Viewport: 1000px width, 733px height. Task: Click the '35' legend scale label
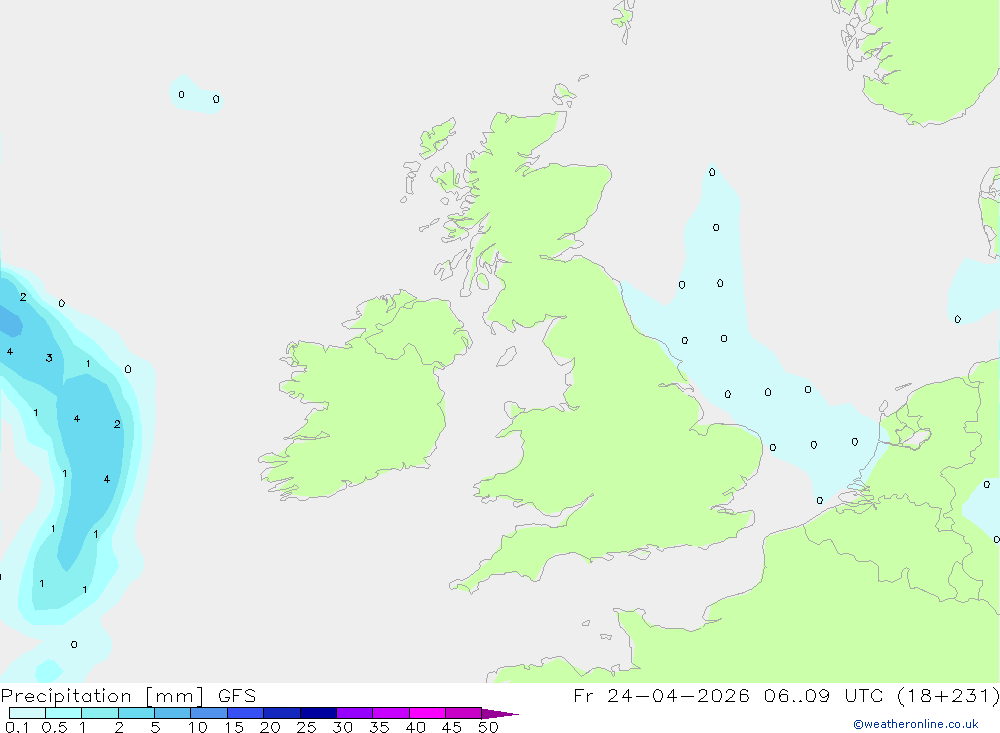click(x=379, y=727)
